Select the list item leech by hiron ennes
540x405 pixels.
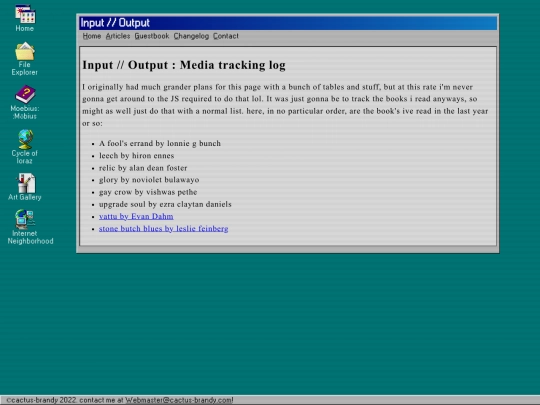tap(136, 156)
